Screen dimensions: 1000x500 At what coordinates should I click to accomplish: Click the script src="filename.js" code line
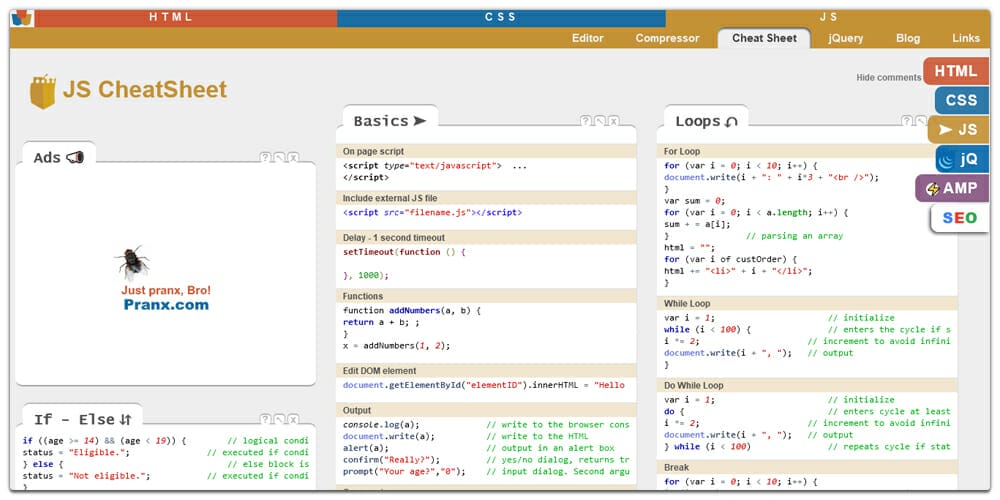(432, 213)
